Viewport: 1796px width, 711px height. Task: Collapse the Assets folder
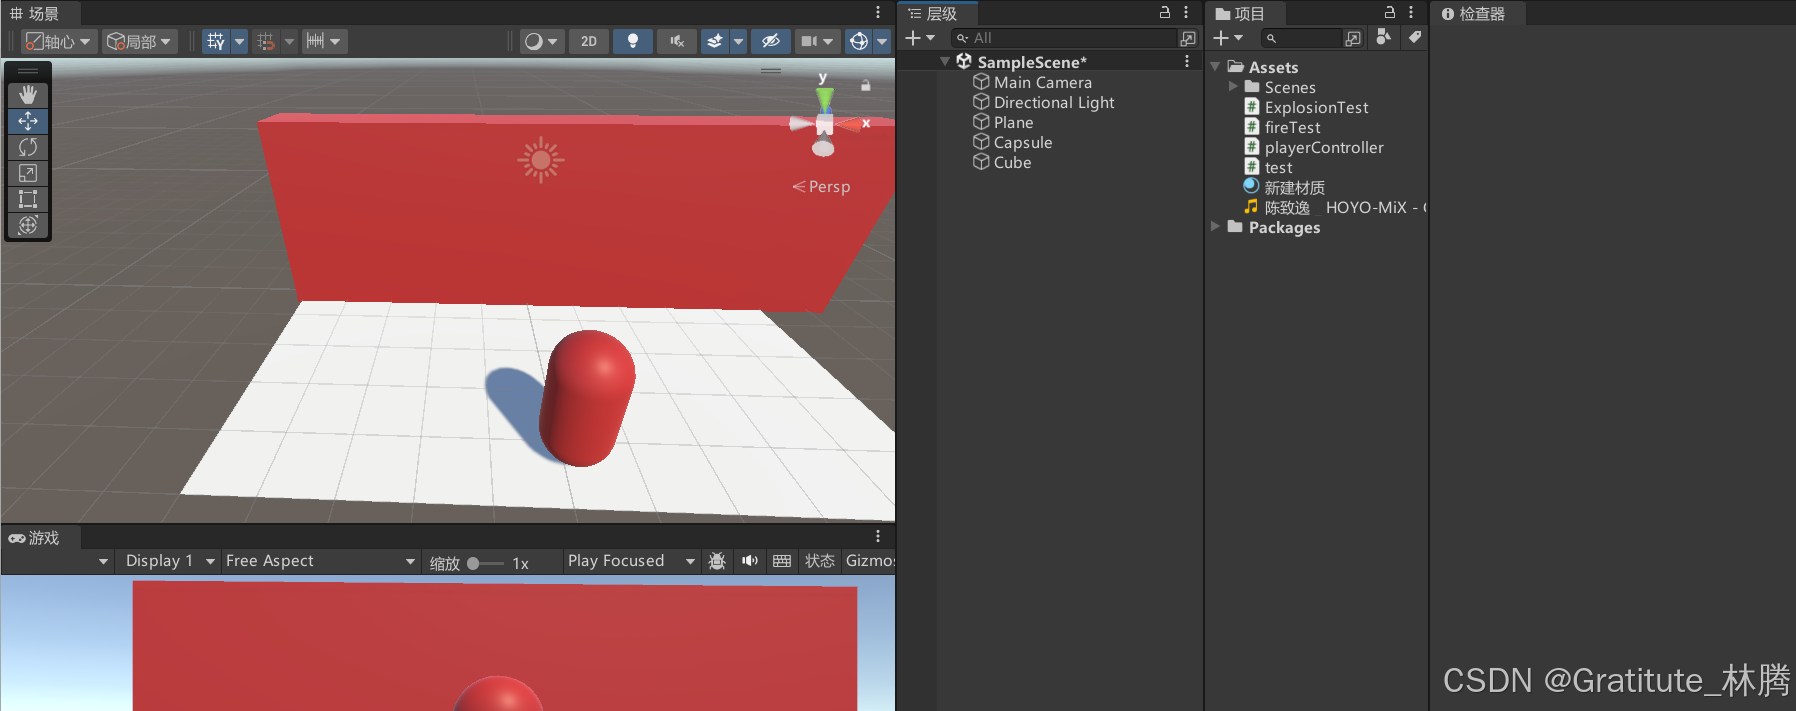[x=1215, y=67]
